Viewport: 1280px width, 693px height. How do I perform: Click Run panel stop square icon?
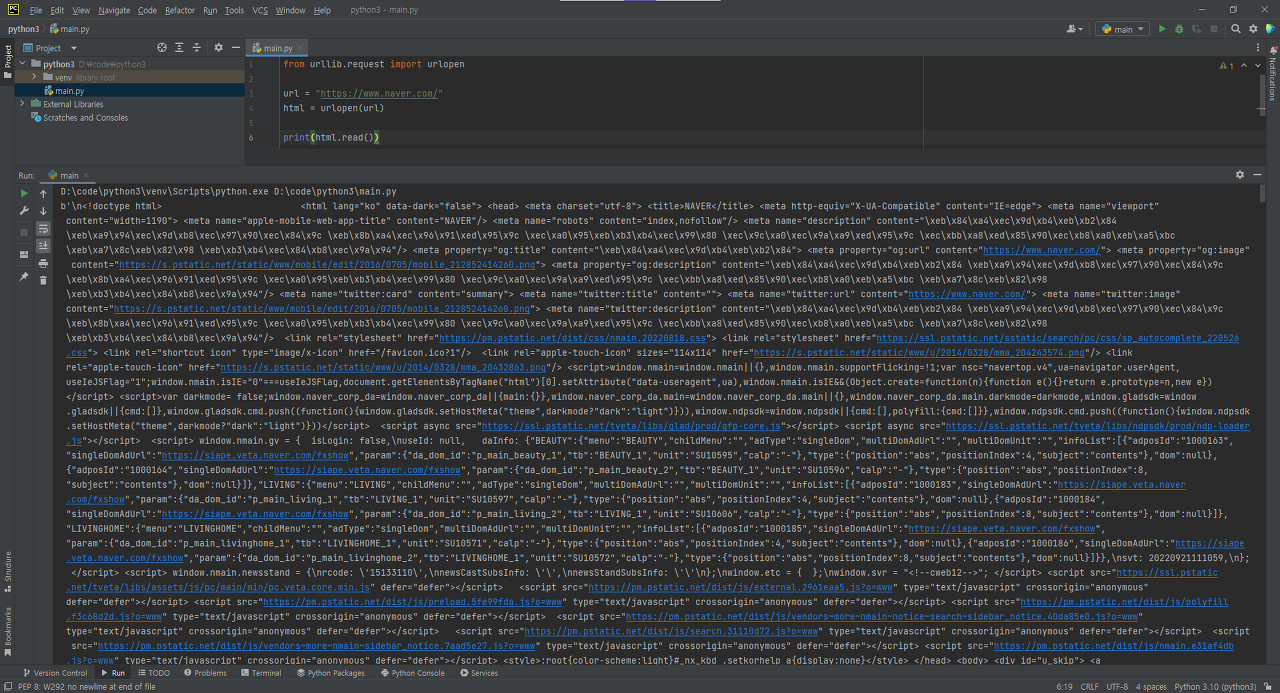[25, 232]
